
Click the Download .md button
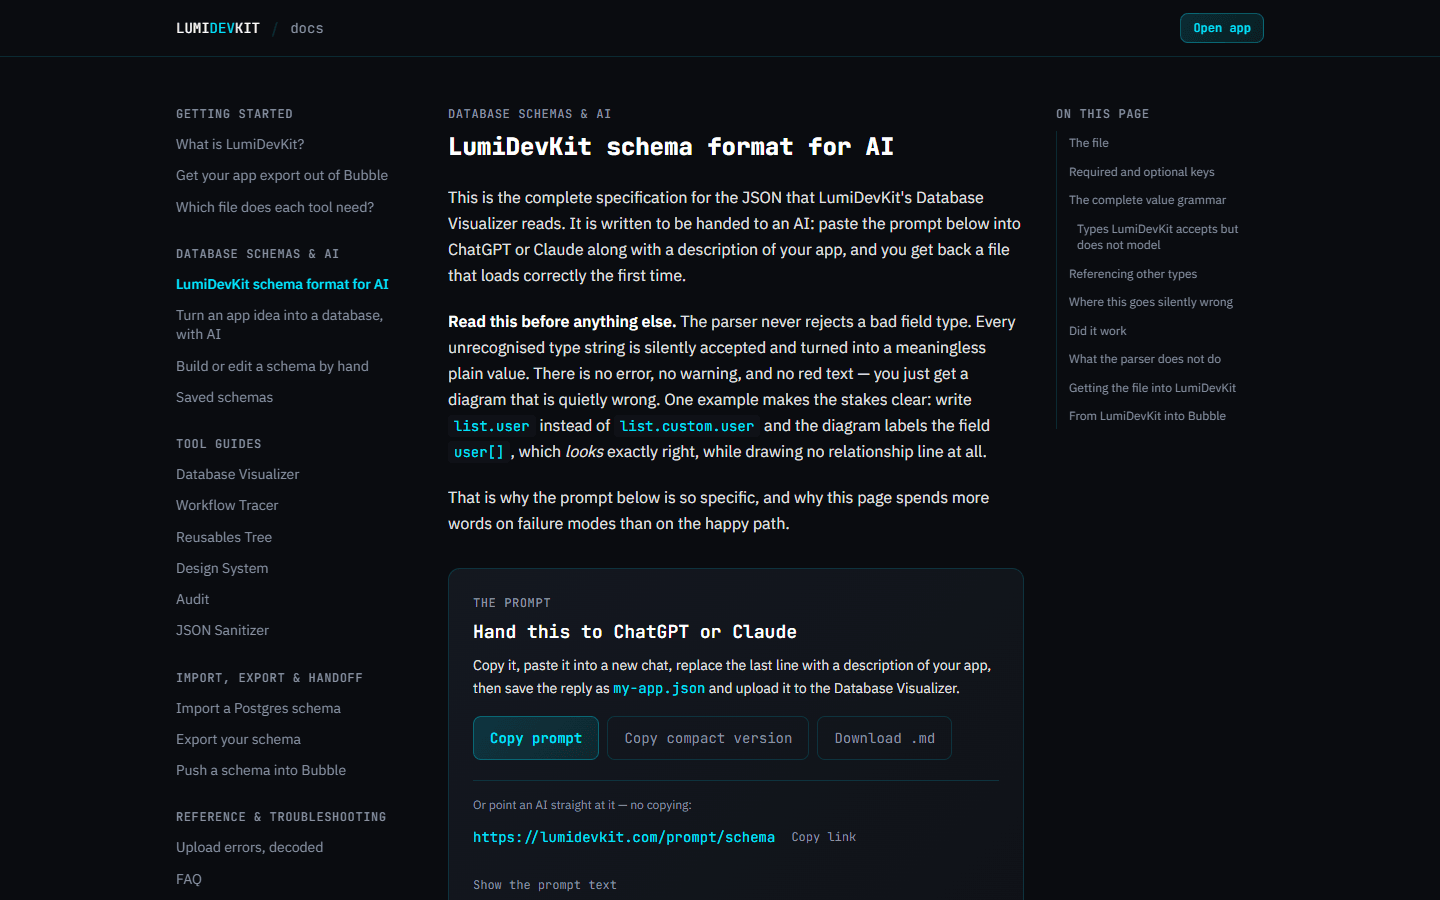884,738
